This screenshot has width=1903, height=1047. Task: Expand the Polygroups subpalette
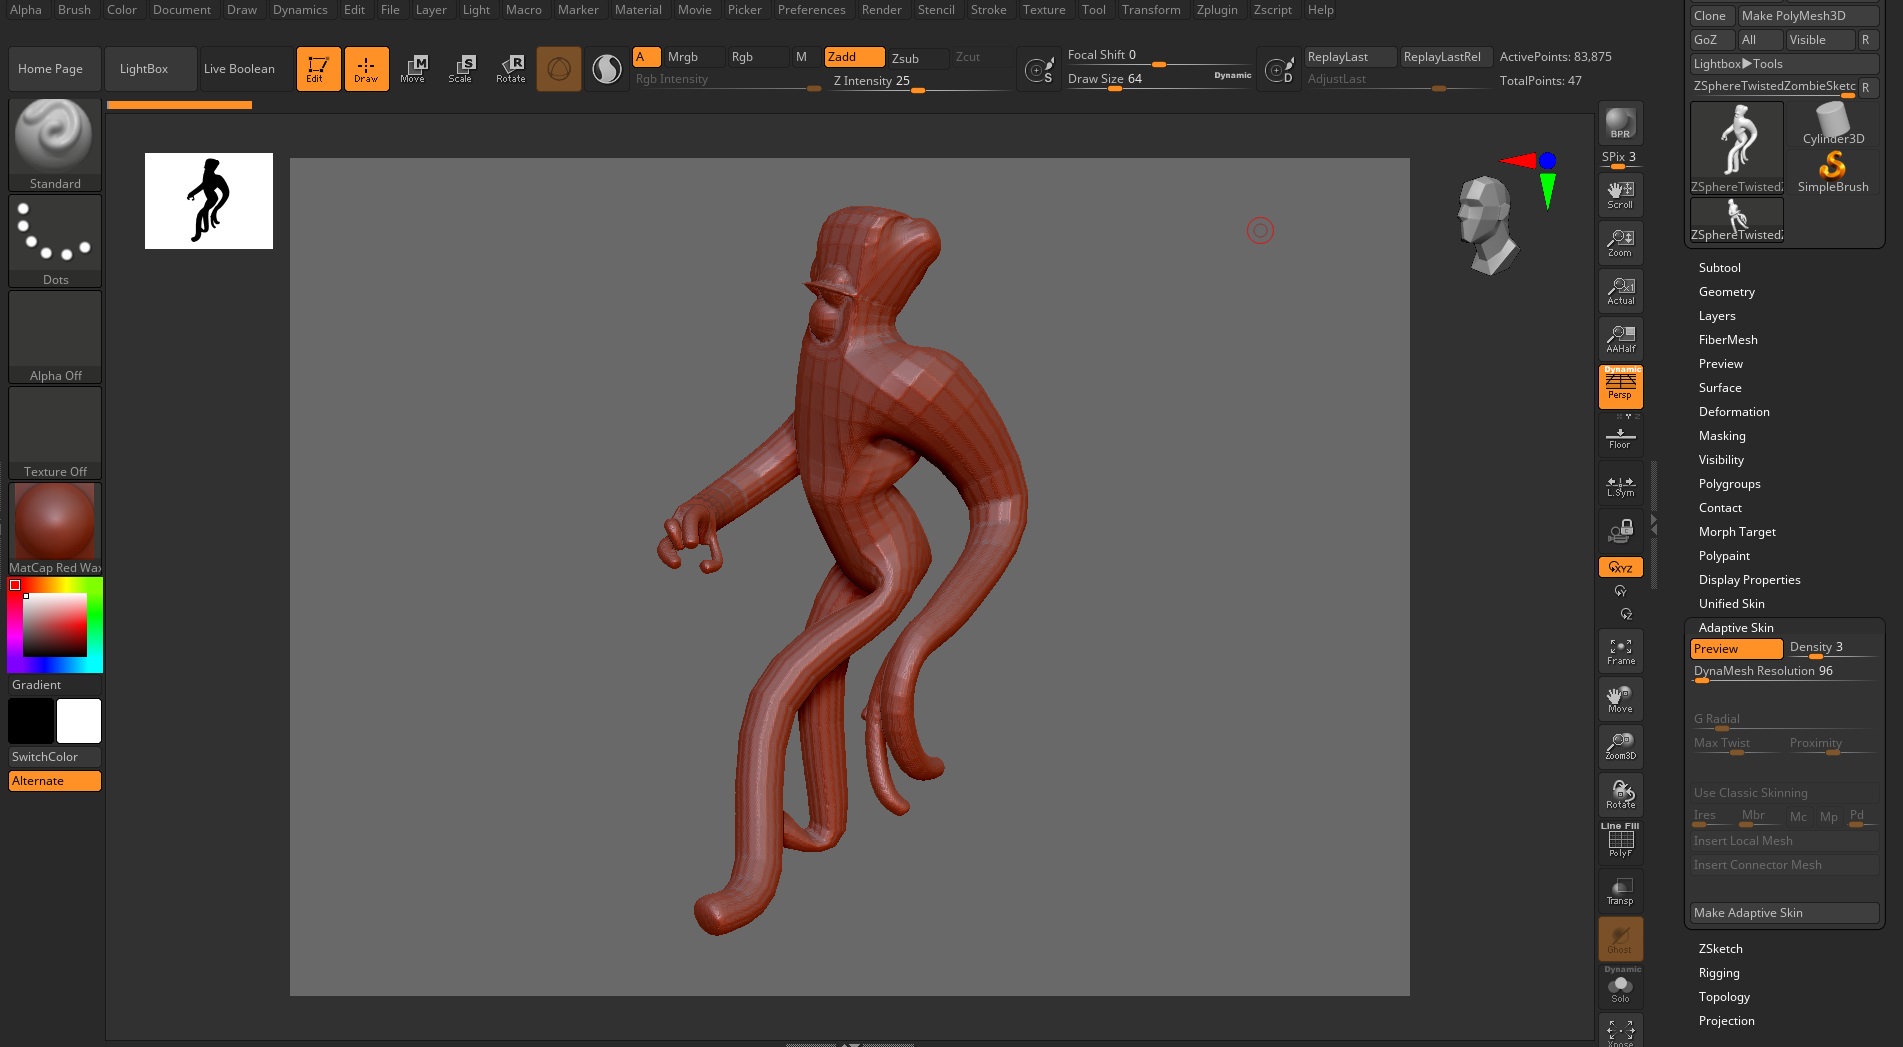point(1729,484)
